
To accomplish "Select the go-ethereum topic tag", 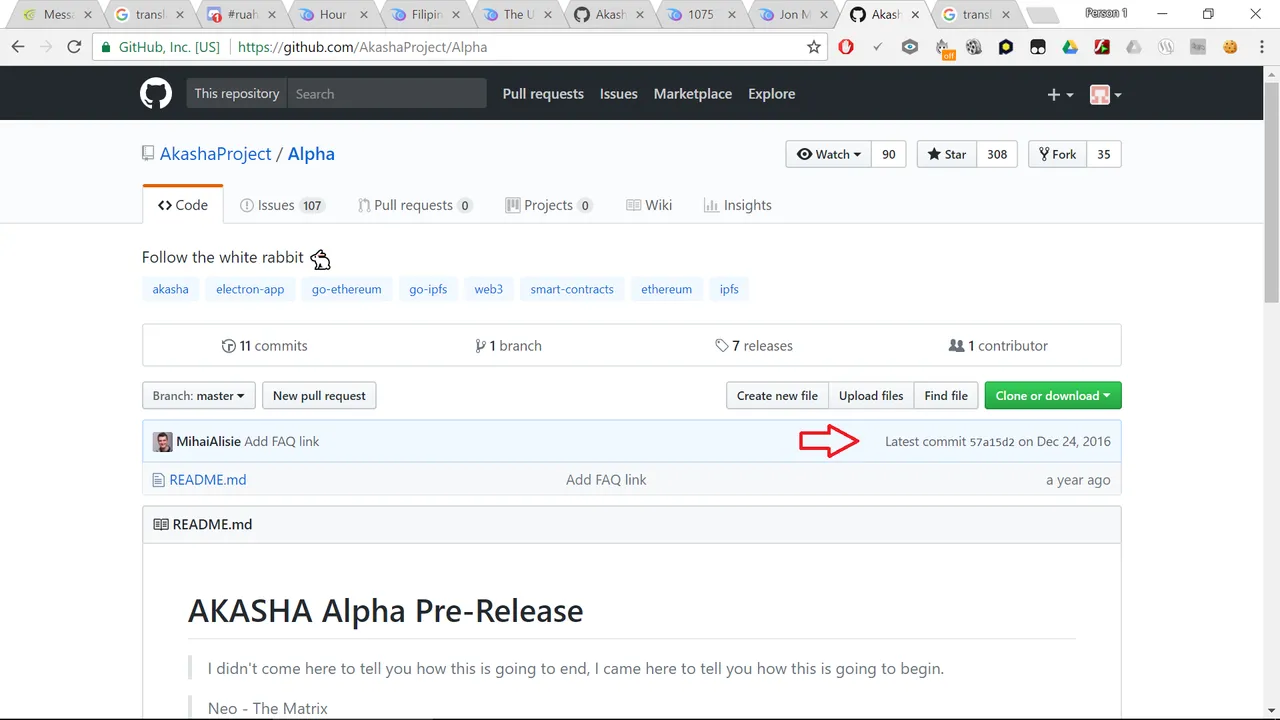I will 346,289.
